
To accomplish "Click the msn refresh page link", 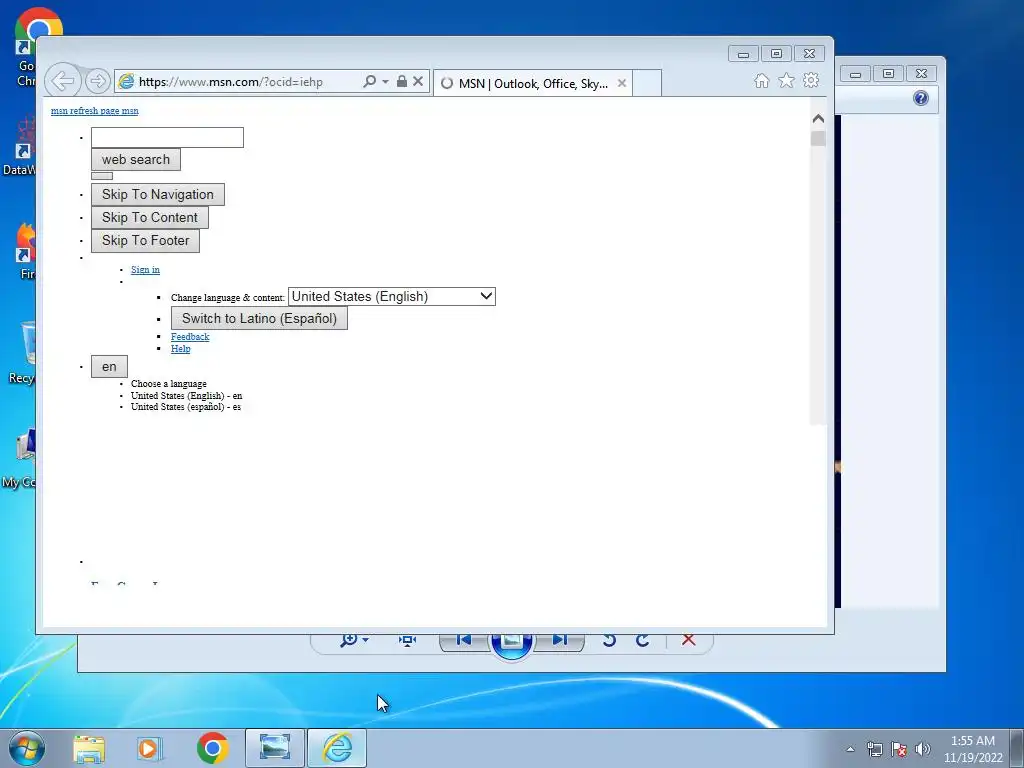I will (x=95, y=111).
